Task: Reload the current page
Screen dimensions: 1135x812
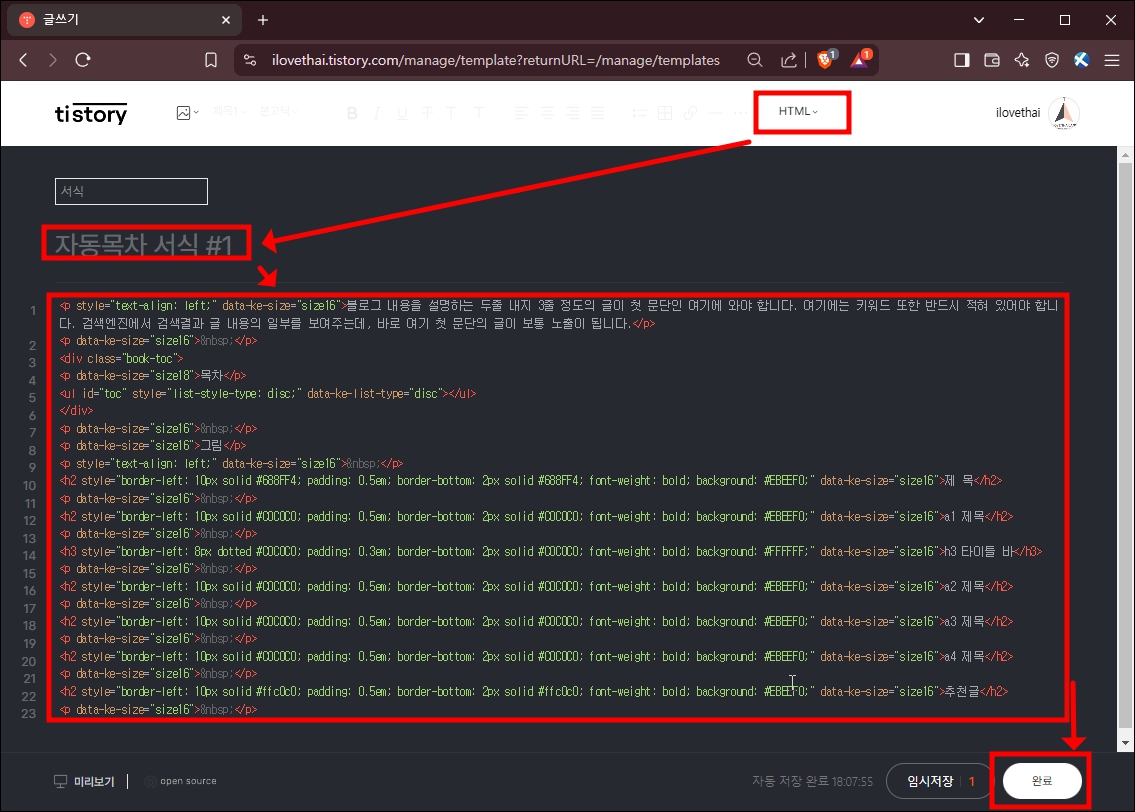Action: click(83, 60)
